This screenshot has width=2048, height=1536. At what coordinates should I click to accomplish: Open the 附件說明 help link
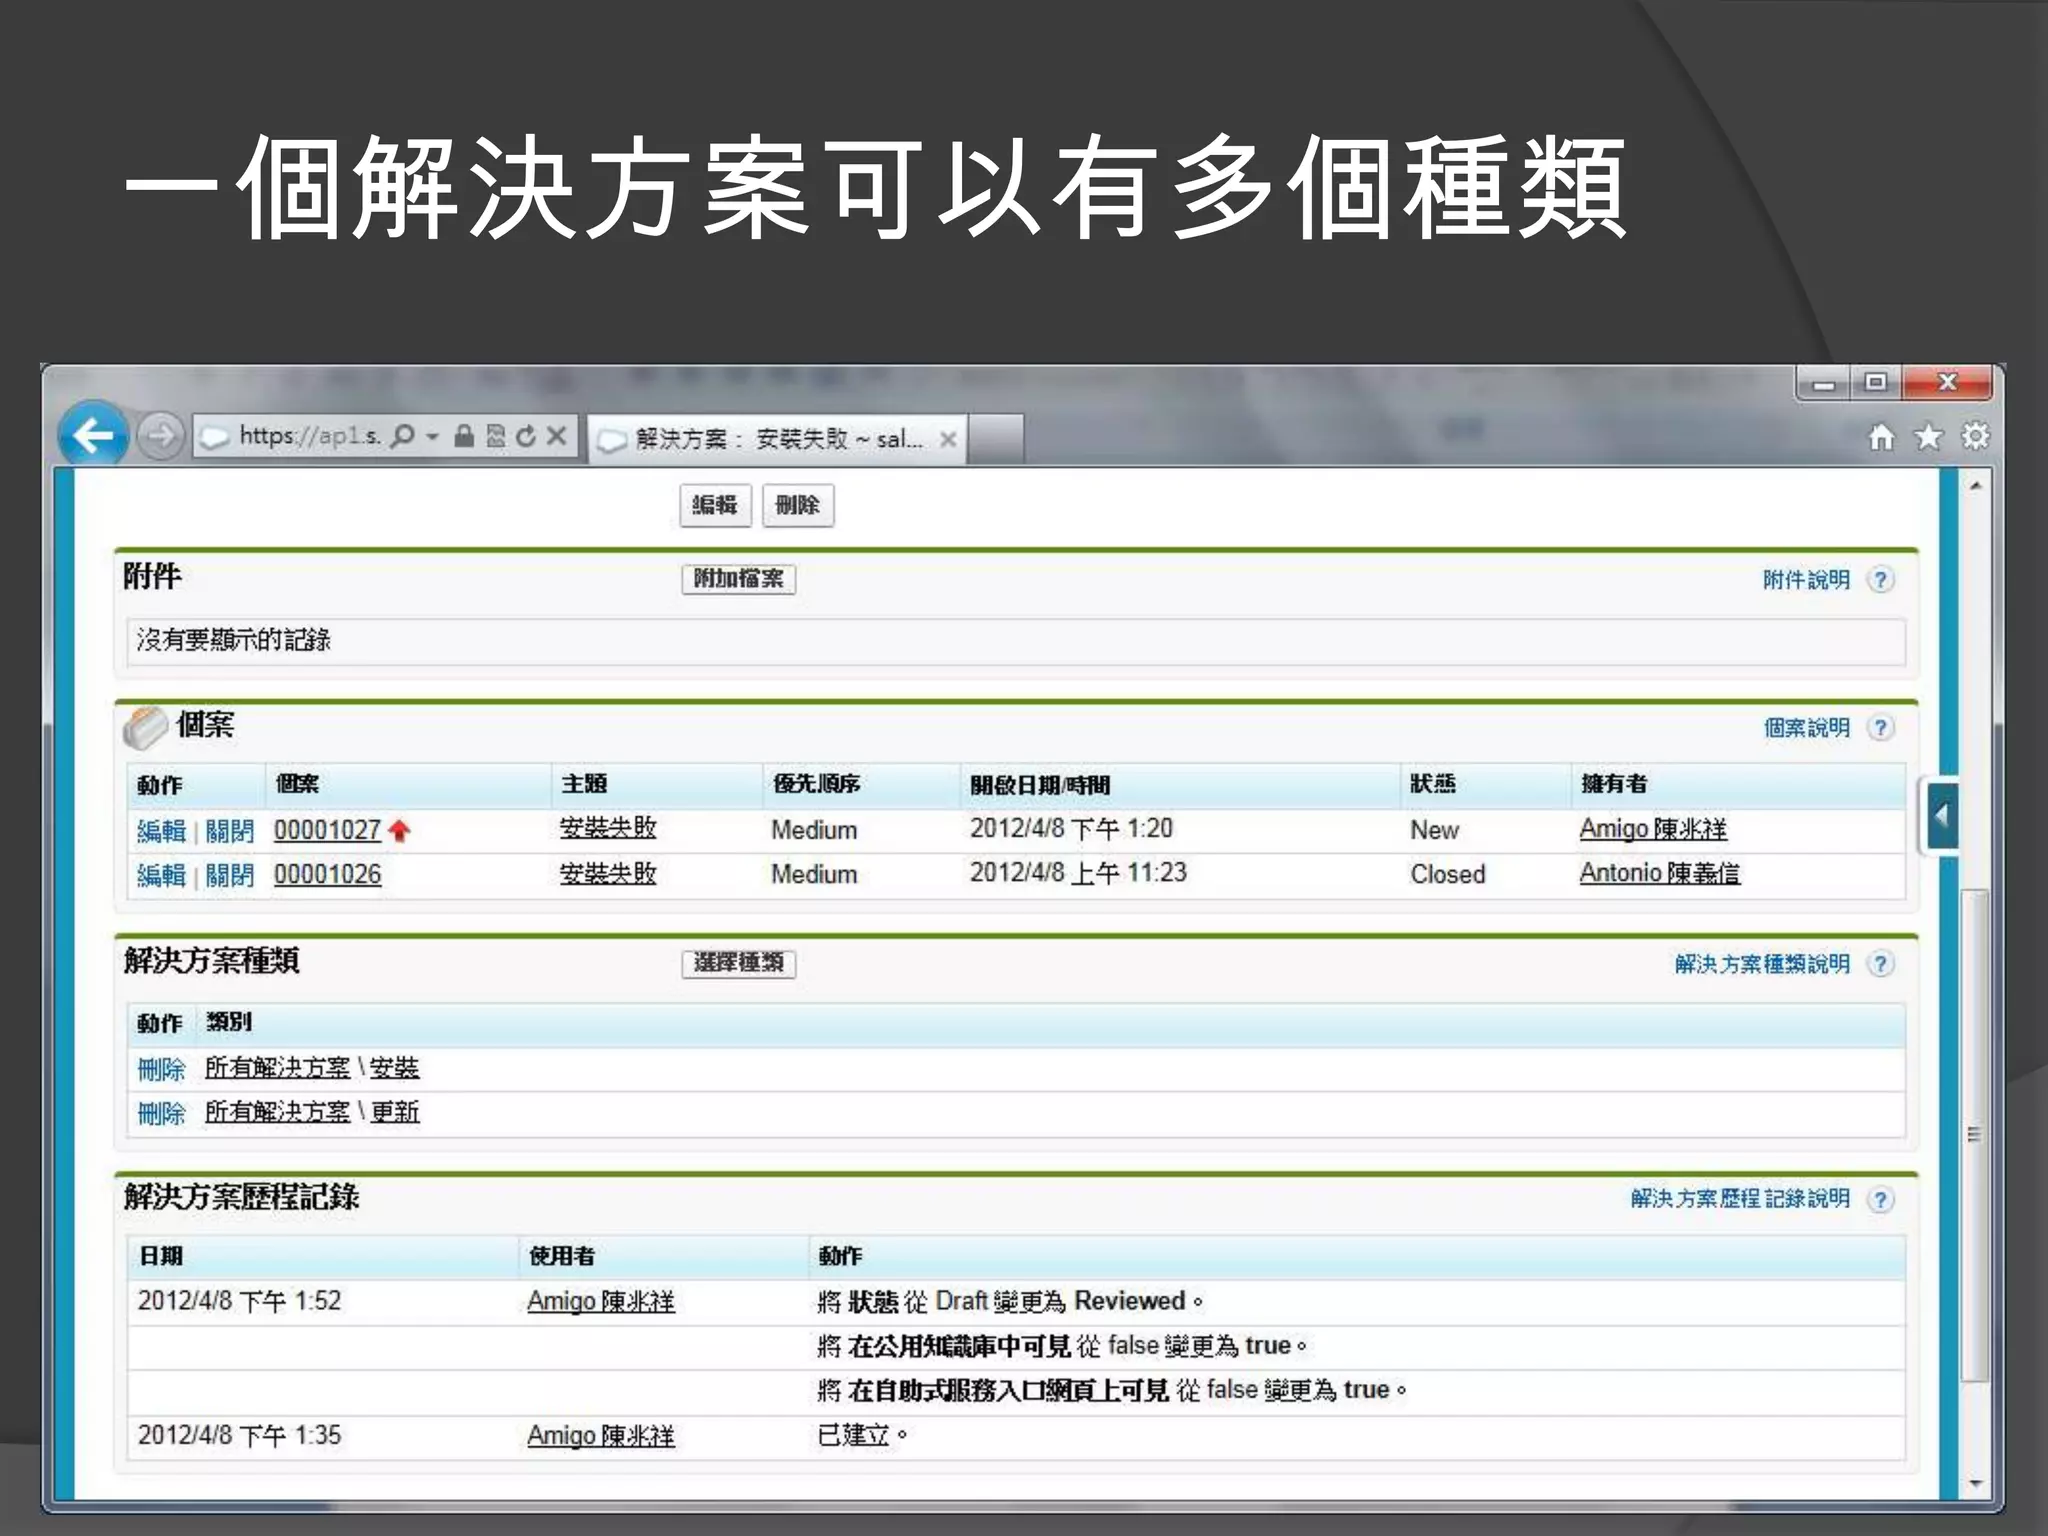(x=1806, y=580)
